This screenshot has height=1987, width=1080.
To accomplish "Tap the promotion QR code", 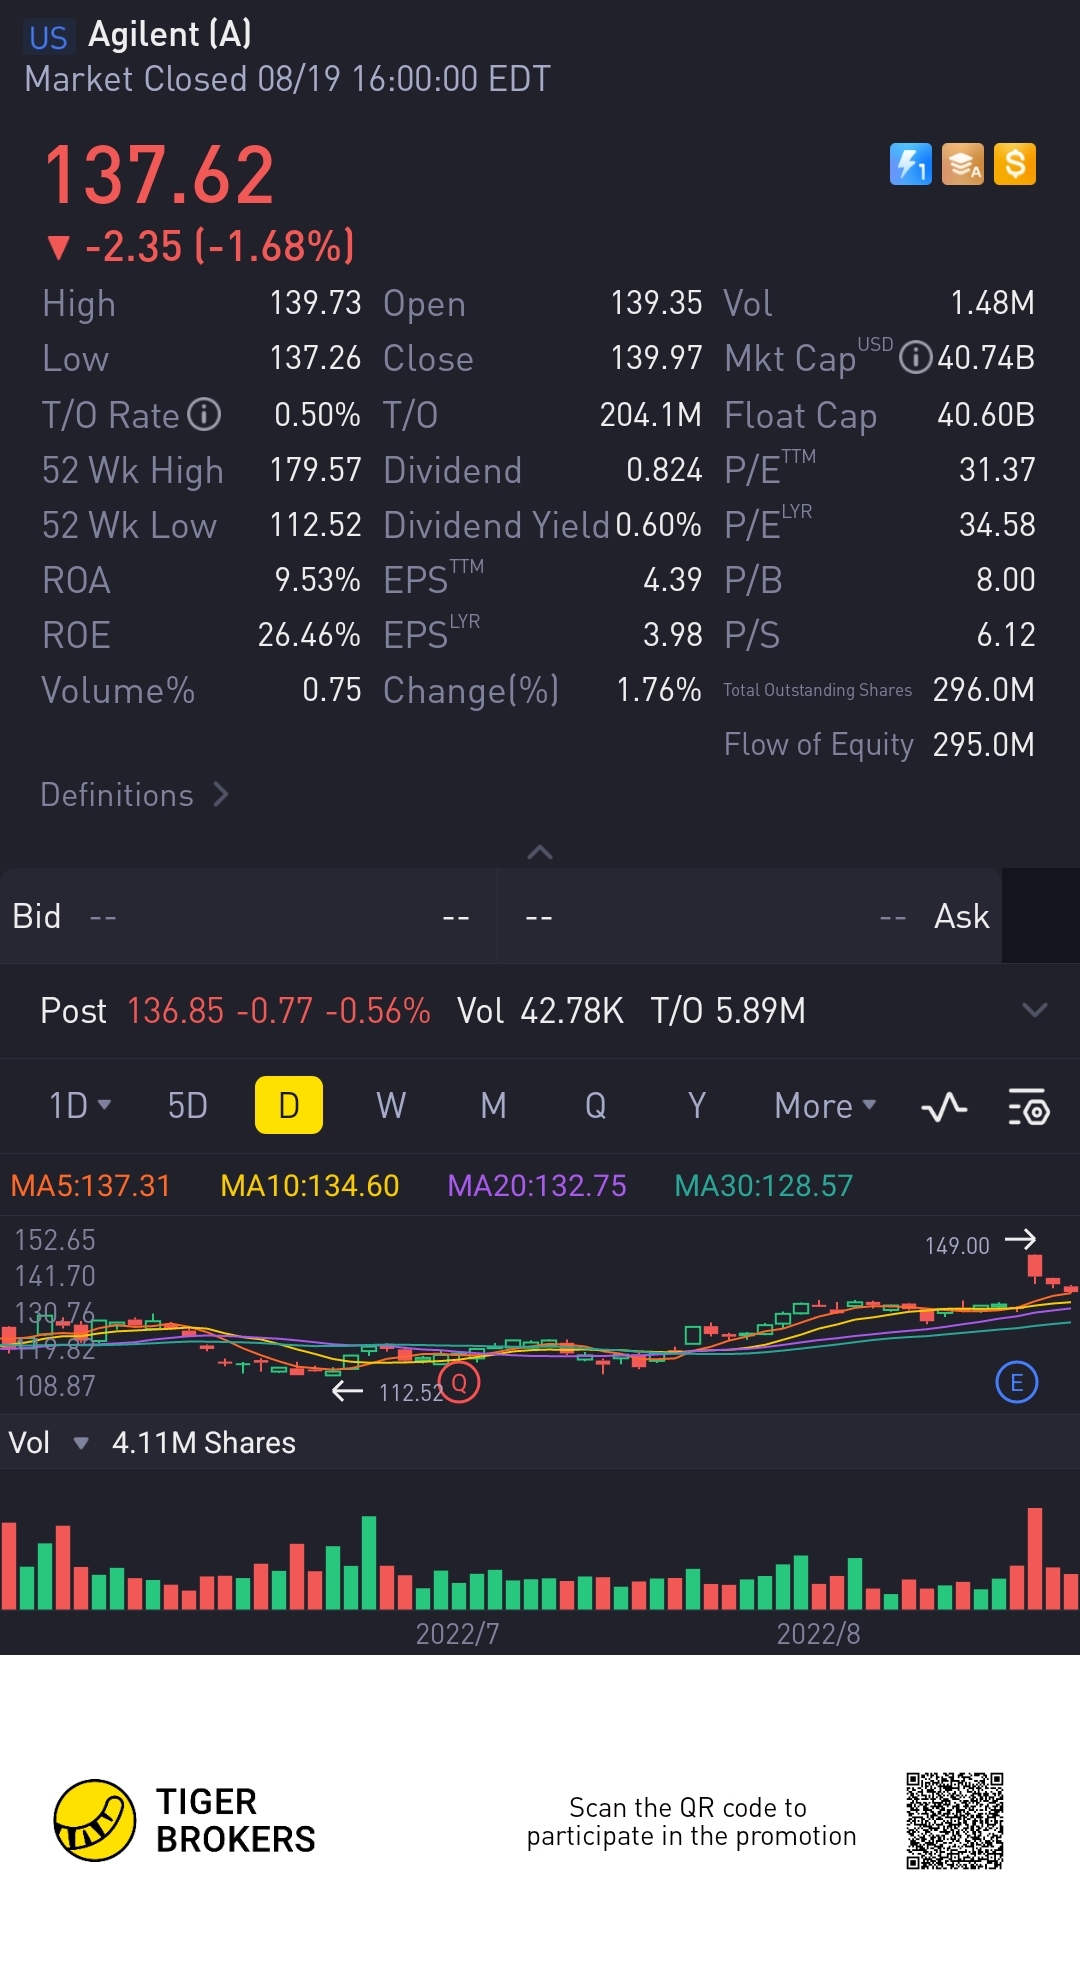I will pos(955,1821).
